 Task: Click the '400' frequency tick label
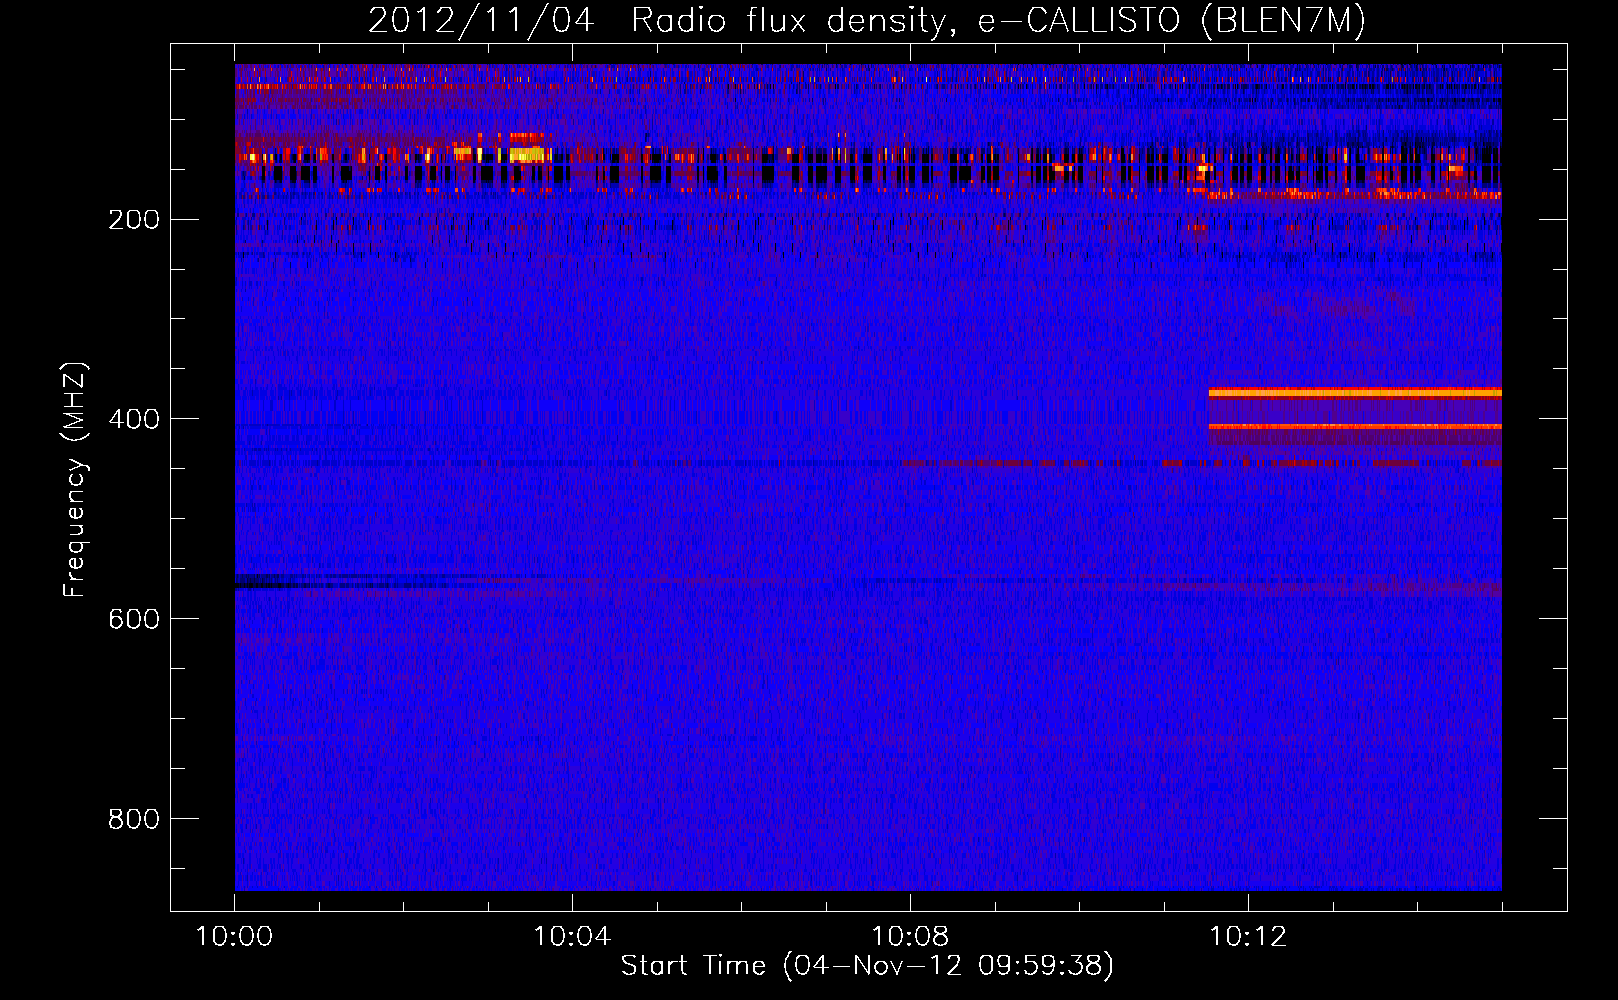click(x=134, y=419)
